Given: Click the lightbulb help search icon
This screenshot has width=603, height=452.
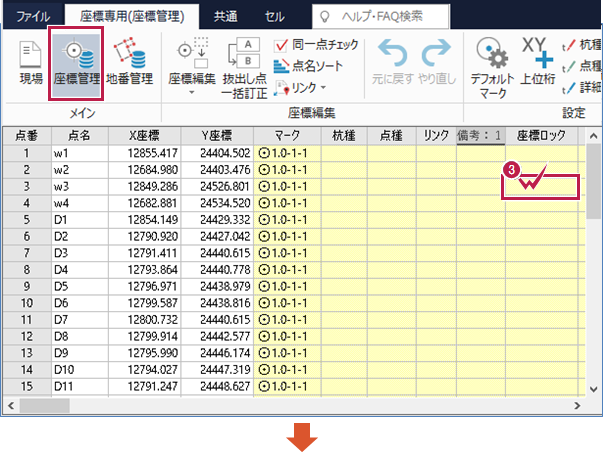Looking at the screenshot, I should coord(325,17).
